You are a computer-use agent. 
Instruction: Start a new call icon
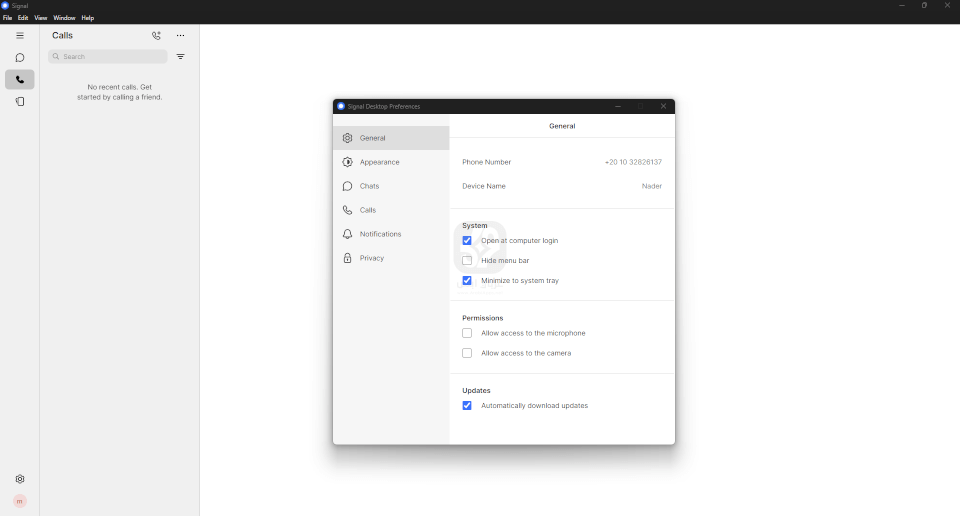click(x=156, y=36)
